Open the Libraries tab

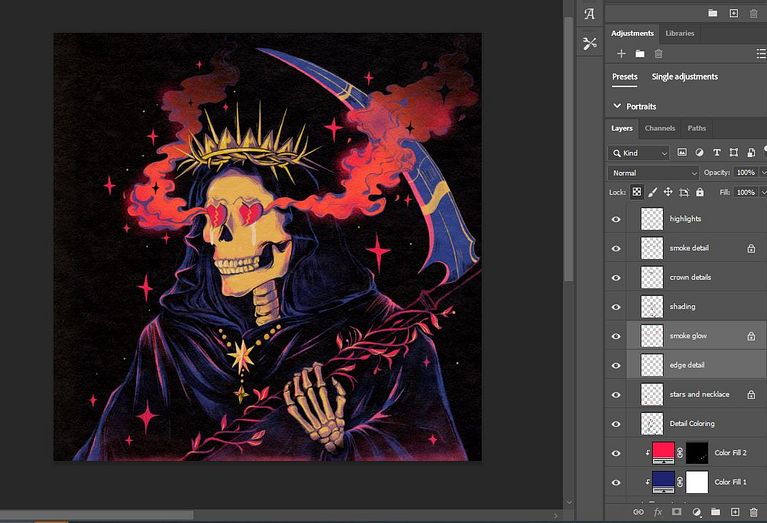point(679,33)
